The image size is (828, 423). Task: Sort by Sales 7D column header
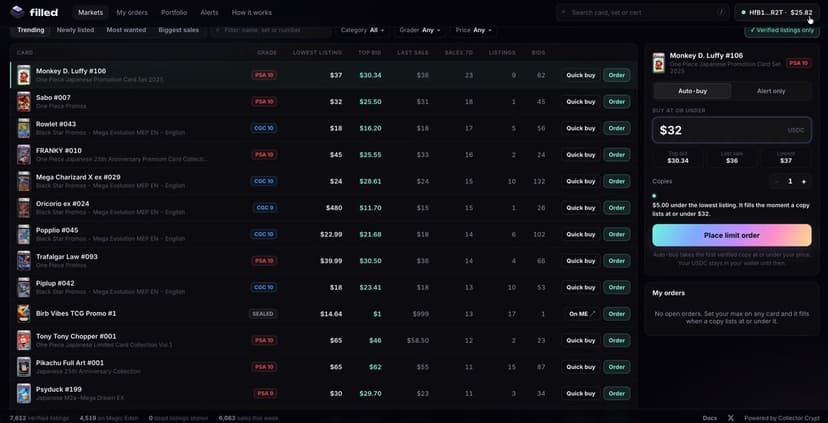[458, 53]
